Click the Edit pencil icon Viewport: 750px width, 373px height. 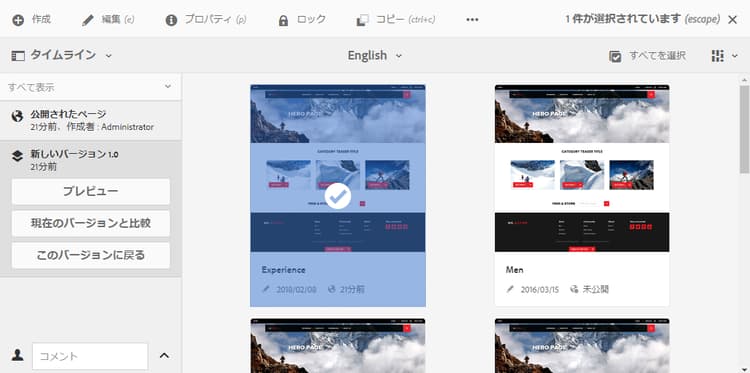(x=88, y=20)
